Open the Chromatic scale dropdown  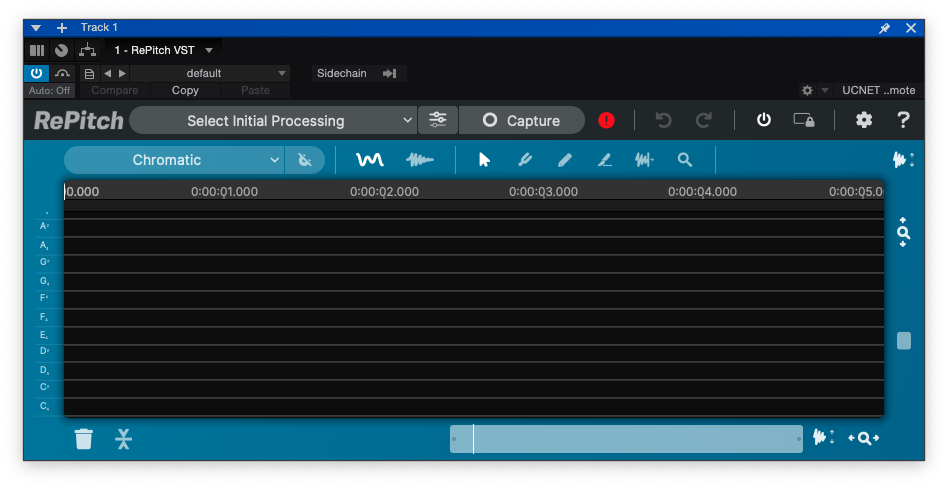[x=174, y=160]
